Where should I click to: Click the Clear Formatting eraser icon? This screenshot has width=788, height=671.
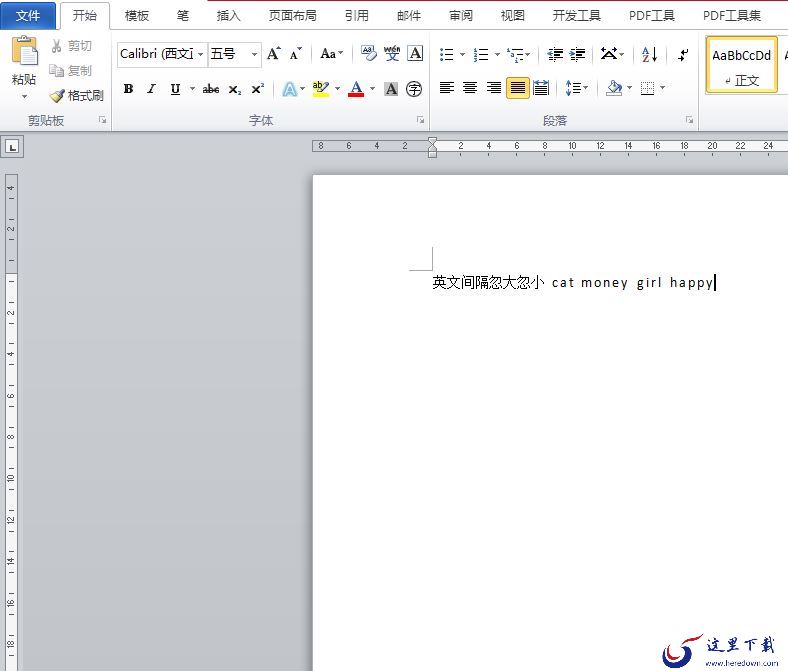coord(368,53)
